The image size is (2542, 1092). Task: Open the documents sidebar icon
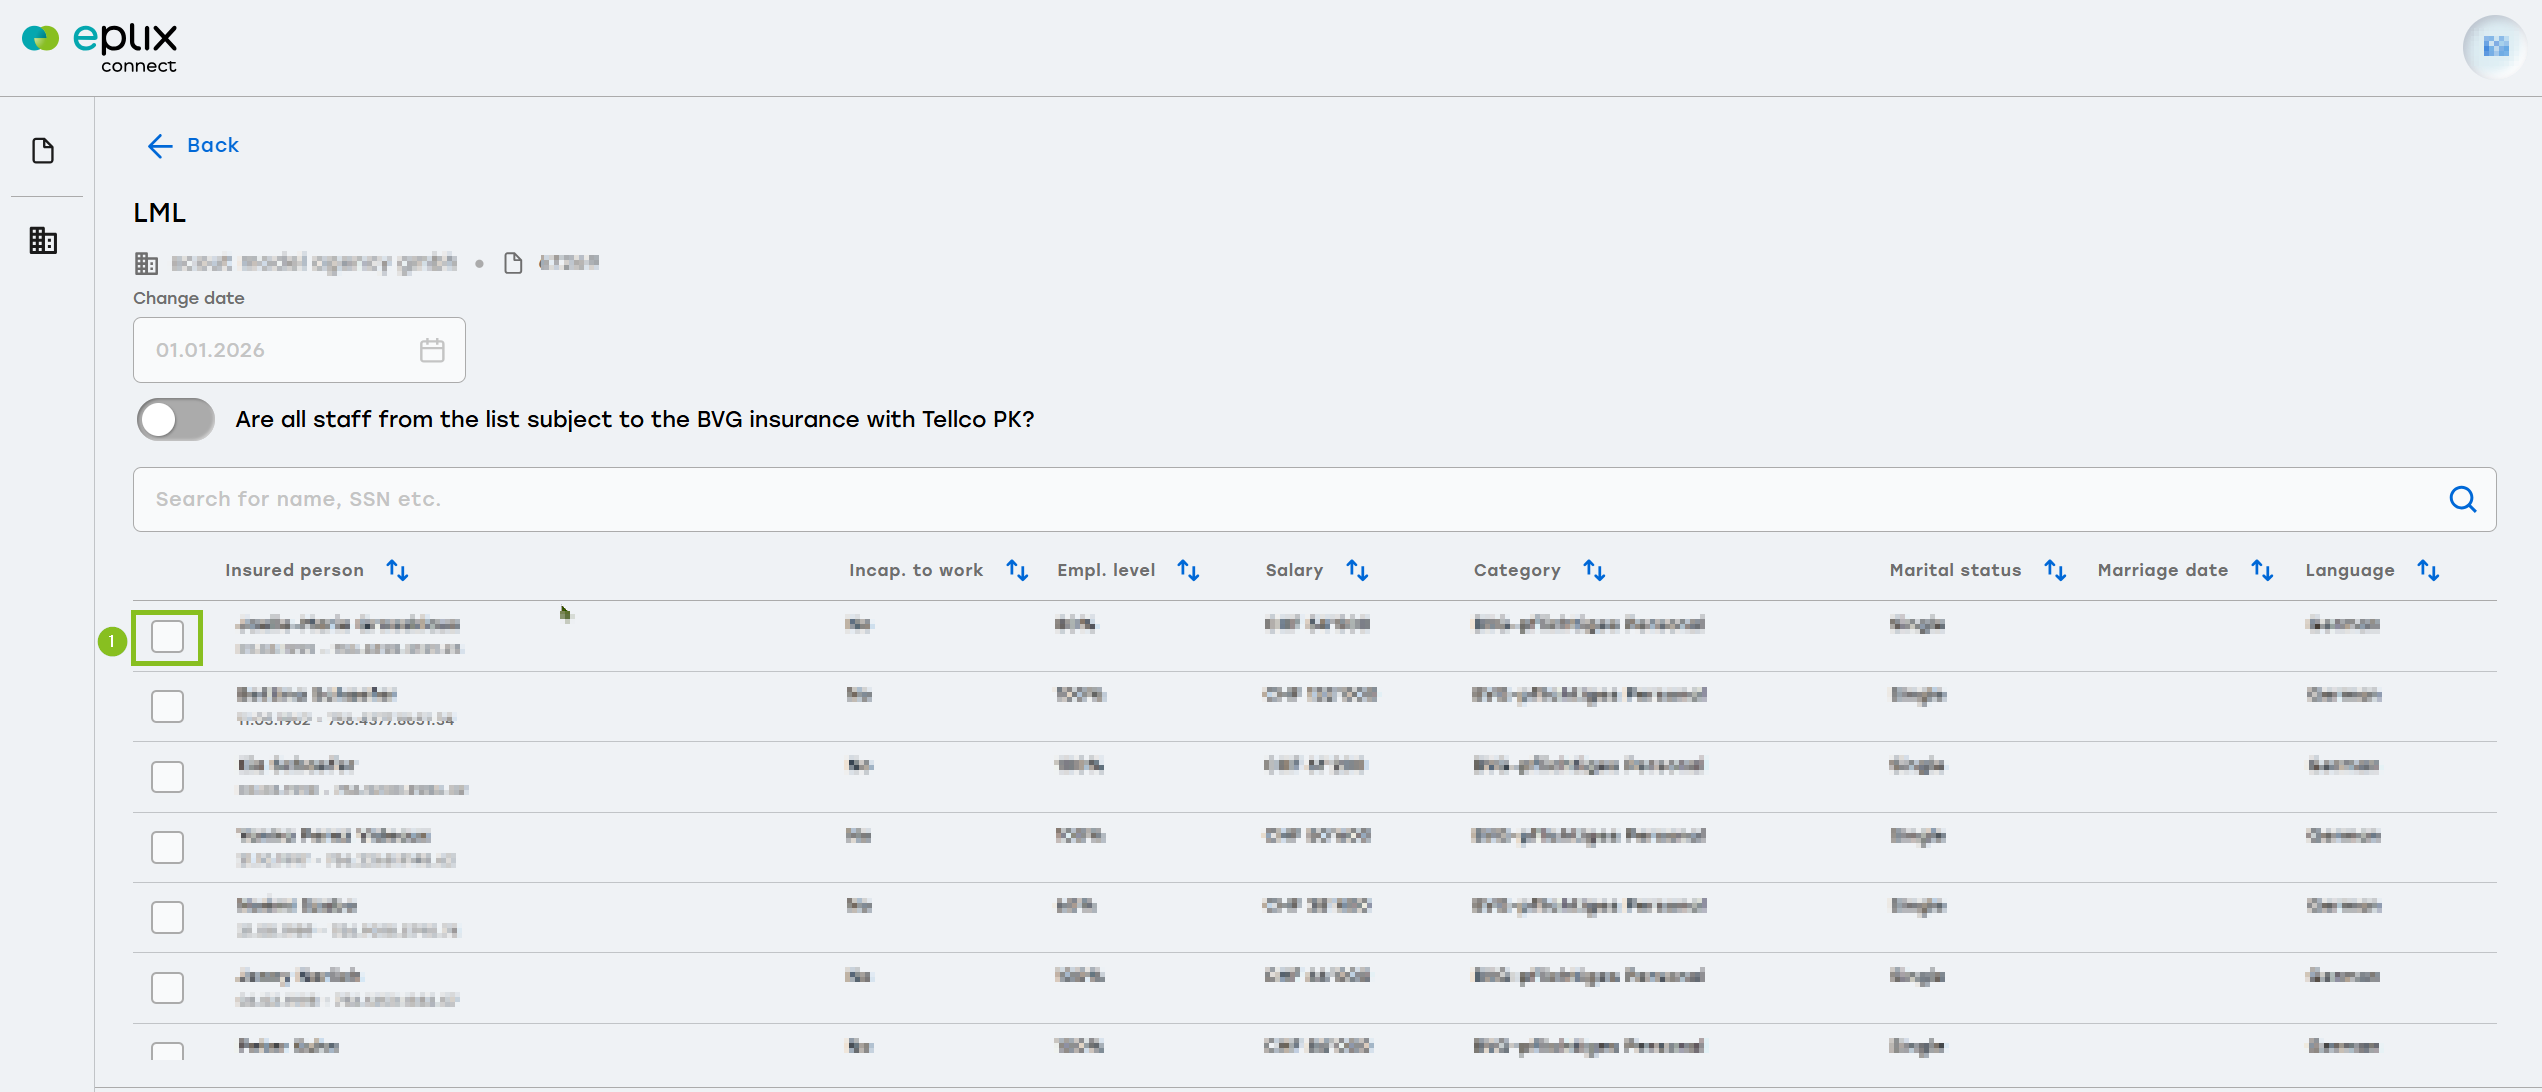click(43, 151)
